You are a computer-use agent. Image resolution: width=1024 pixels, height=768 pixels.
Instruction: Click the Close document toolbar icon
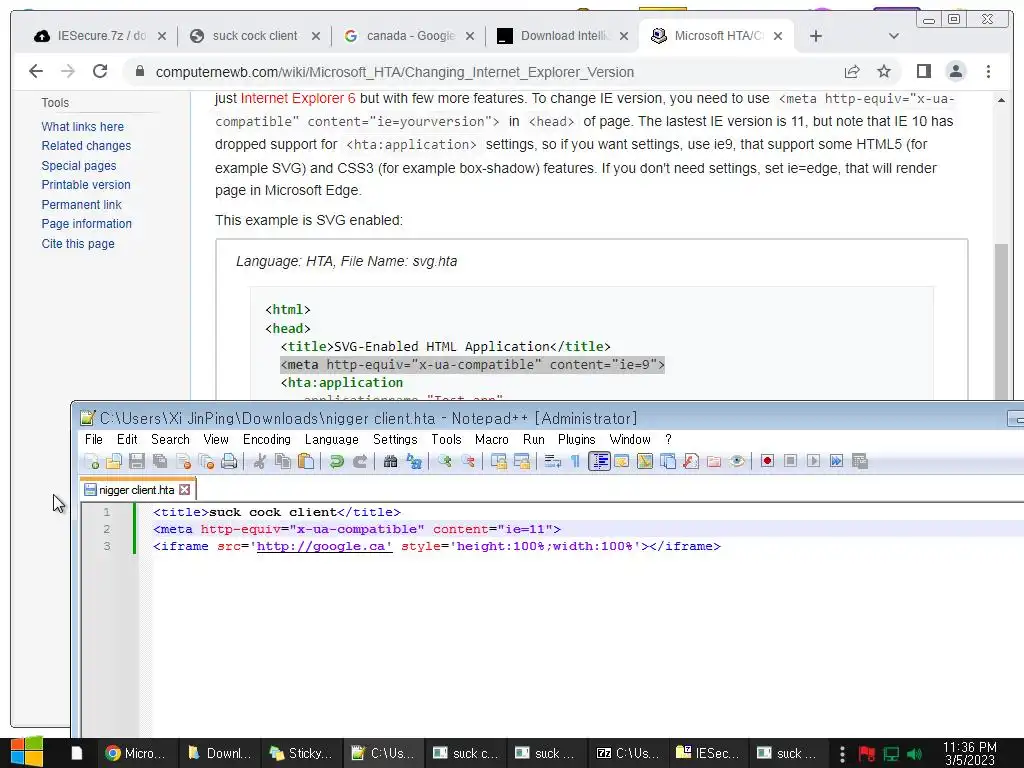tap(184, 462)
